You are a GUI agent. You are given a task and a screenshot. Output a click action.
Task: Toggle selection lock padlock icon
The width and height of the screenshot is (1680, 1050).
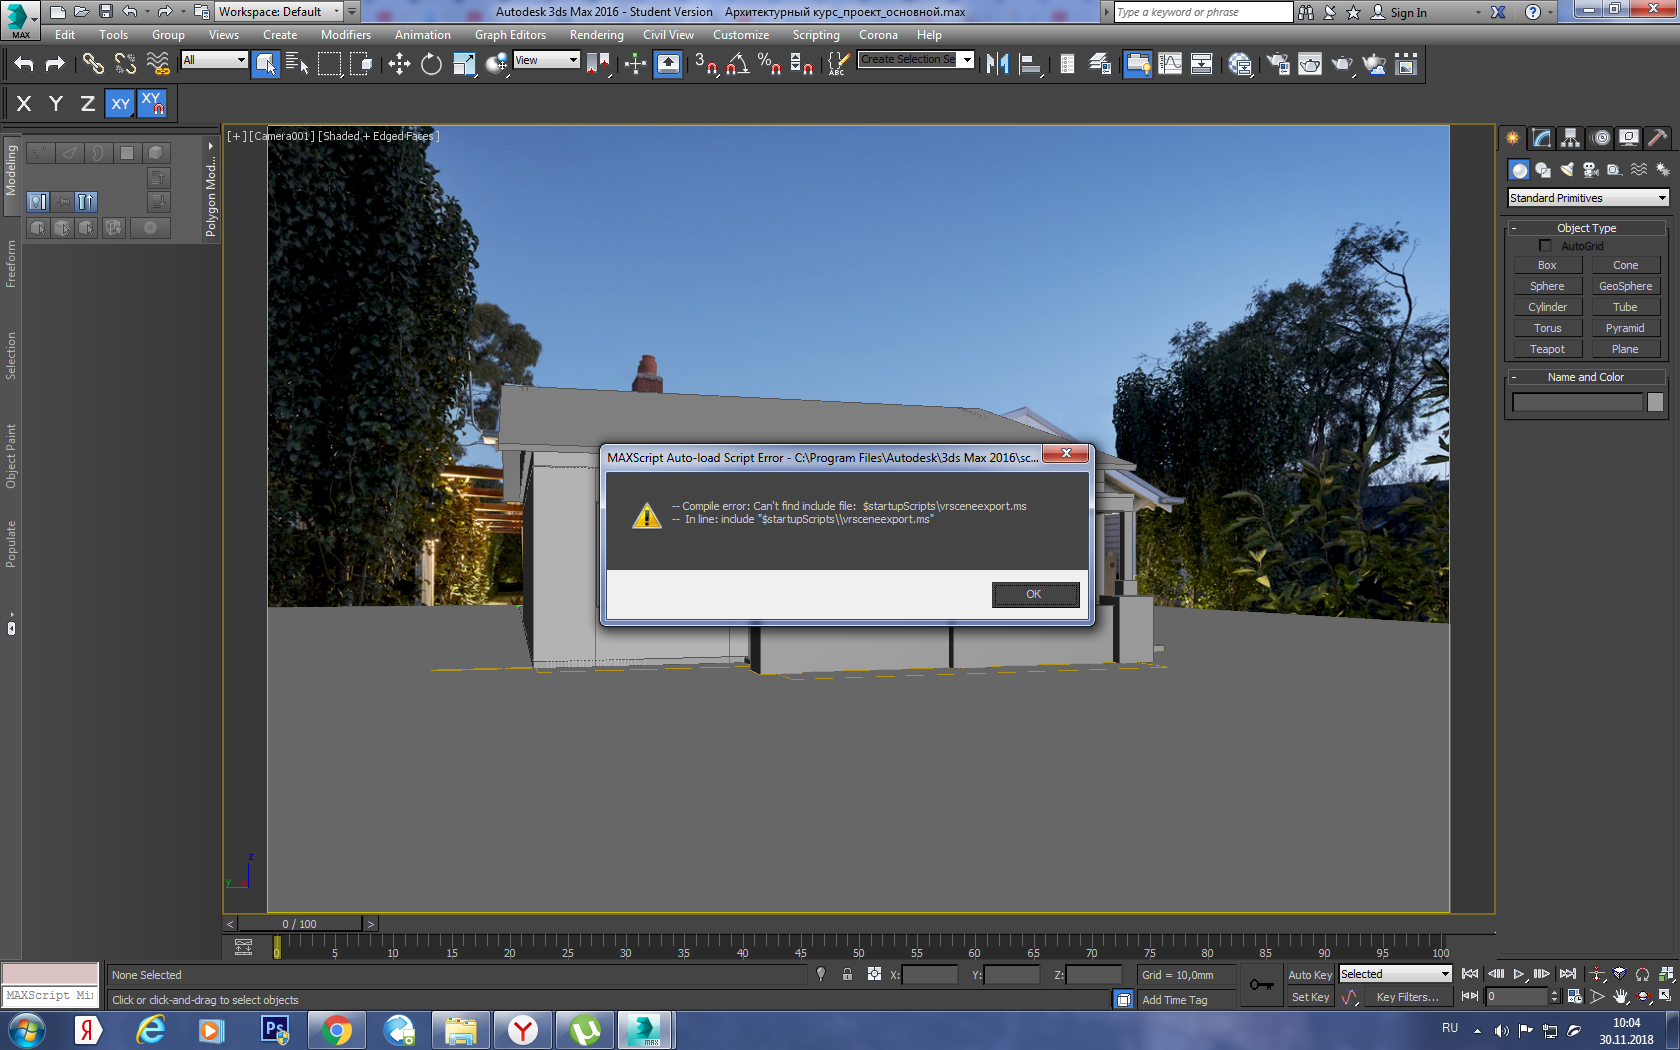pos(847,975)
